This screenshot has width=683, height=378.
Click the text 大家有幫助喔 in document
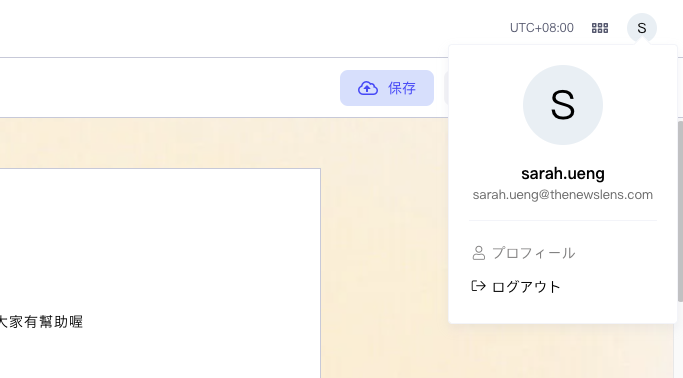(41, 322)
